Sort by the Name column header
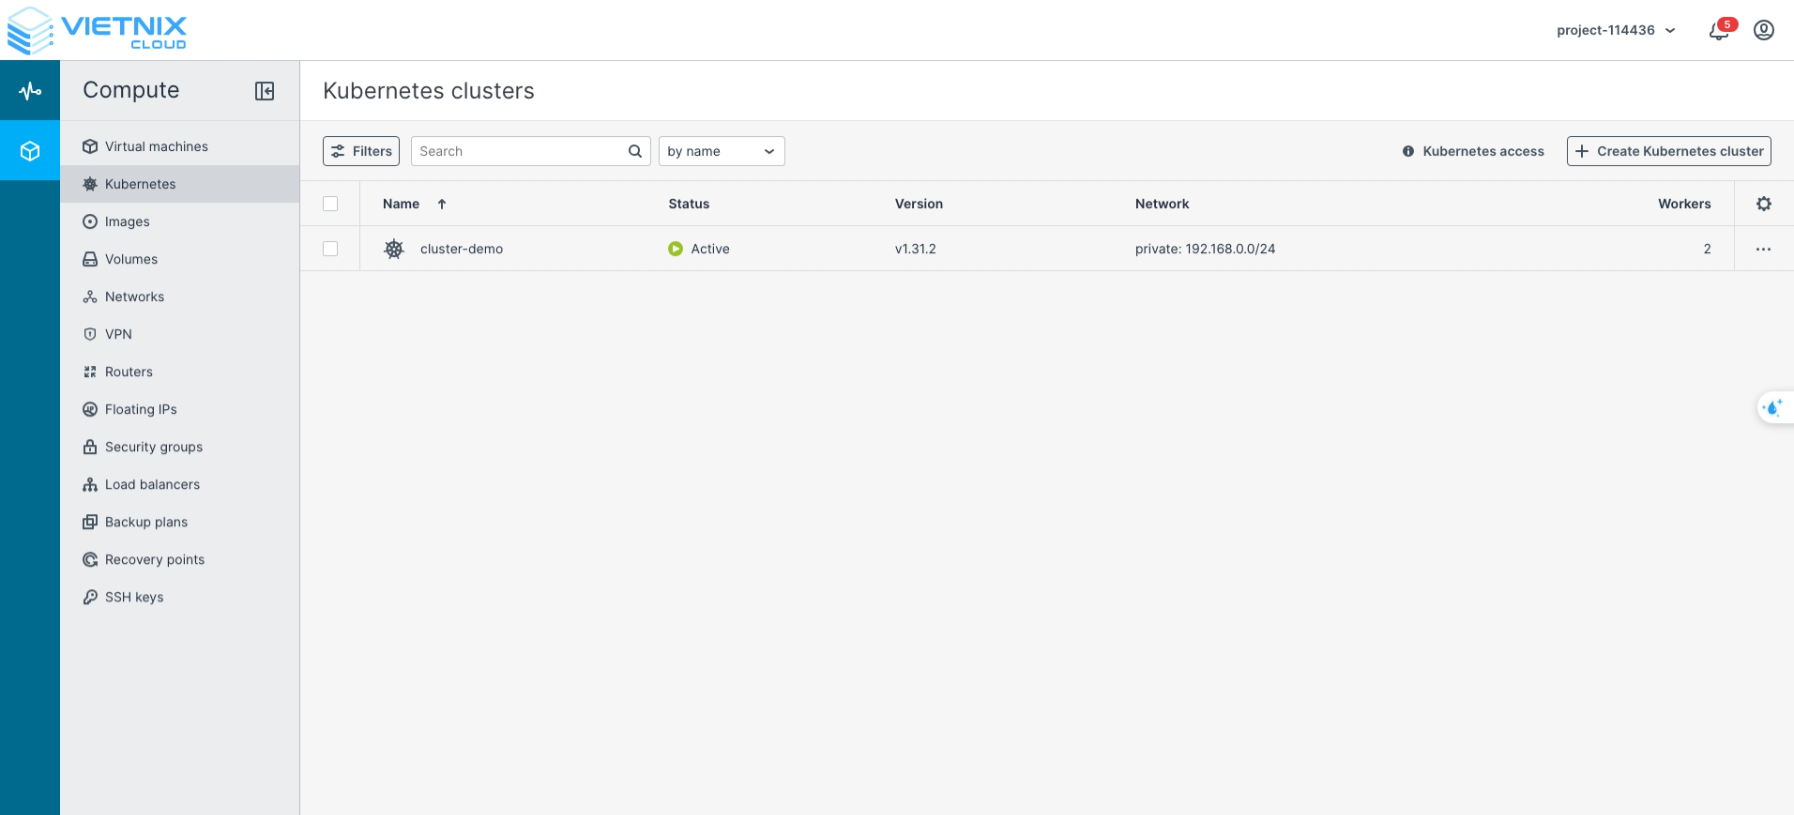 402,204
